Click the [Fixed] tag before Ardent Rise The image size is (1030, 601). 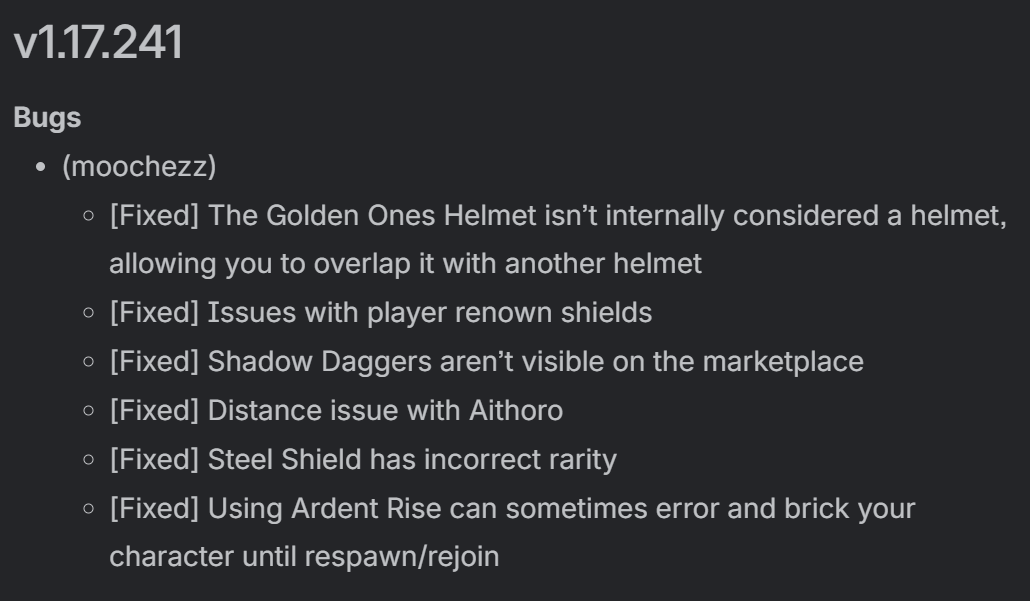pos(154,509)
